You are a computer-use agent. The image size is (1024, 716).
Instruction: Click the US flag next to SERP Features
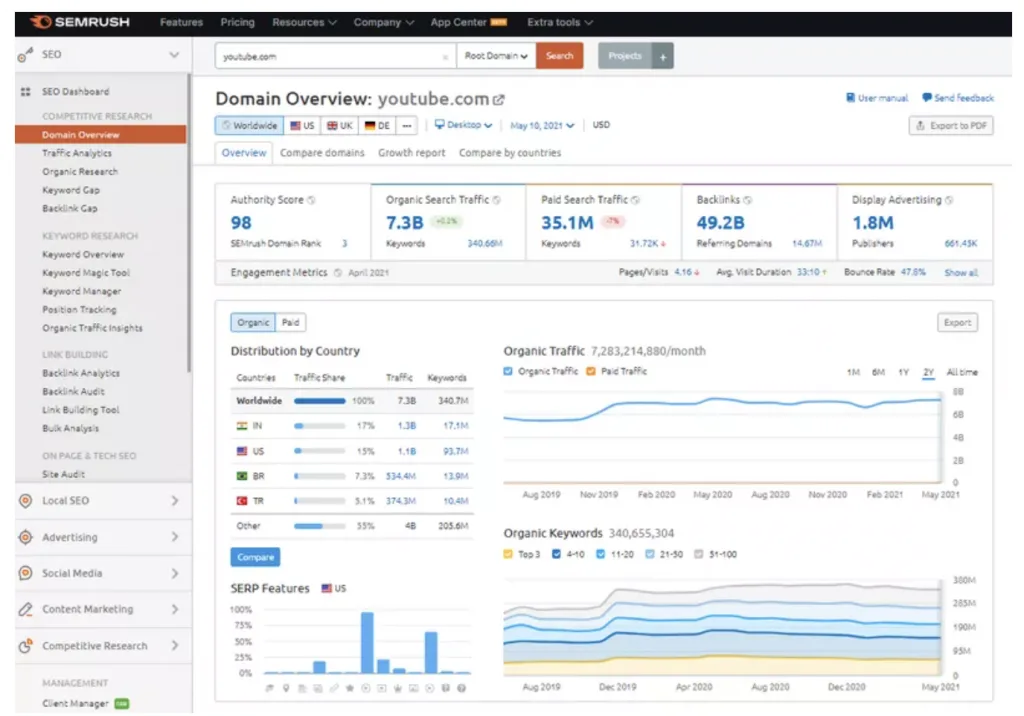pos(327,589)
